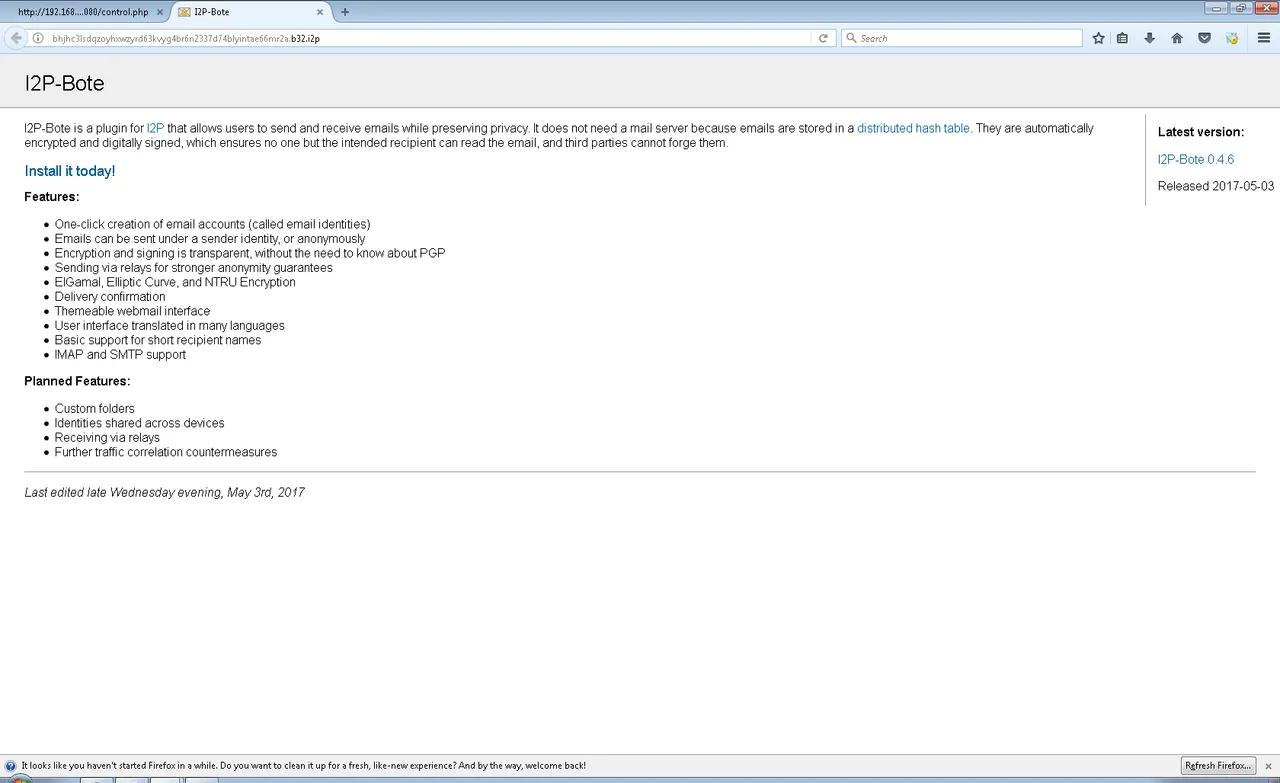Dismiss the Firefox refresh notification bar
Screen dimensions: 1280x783
(1268, 766)
